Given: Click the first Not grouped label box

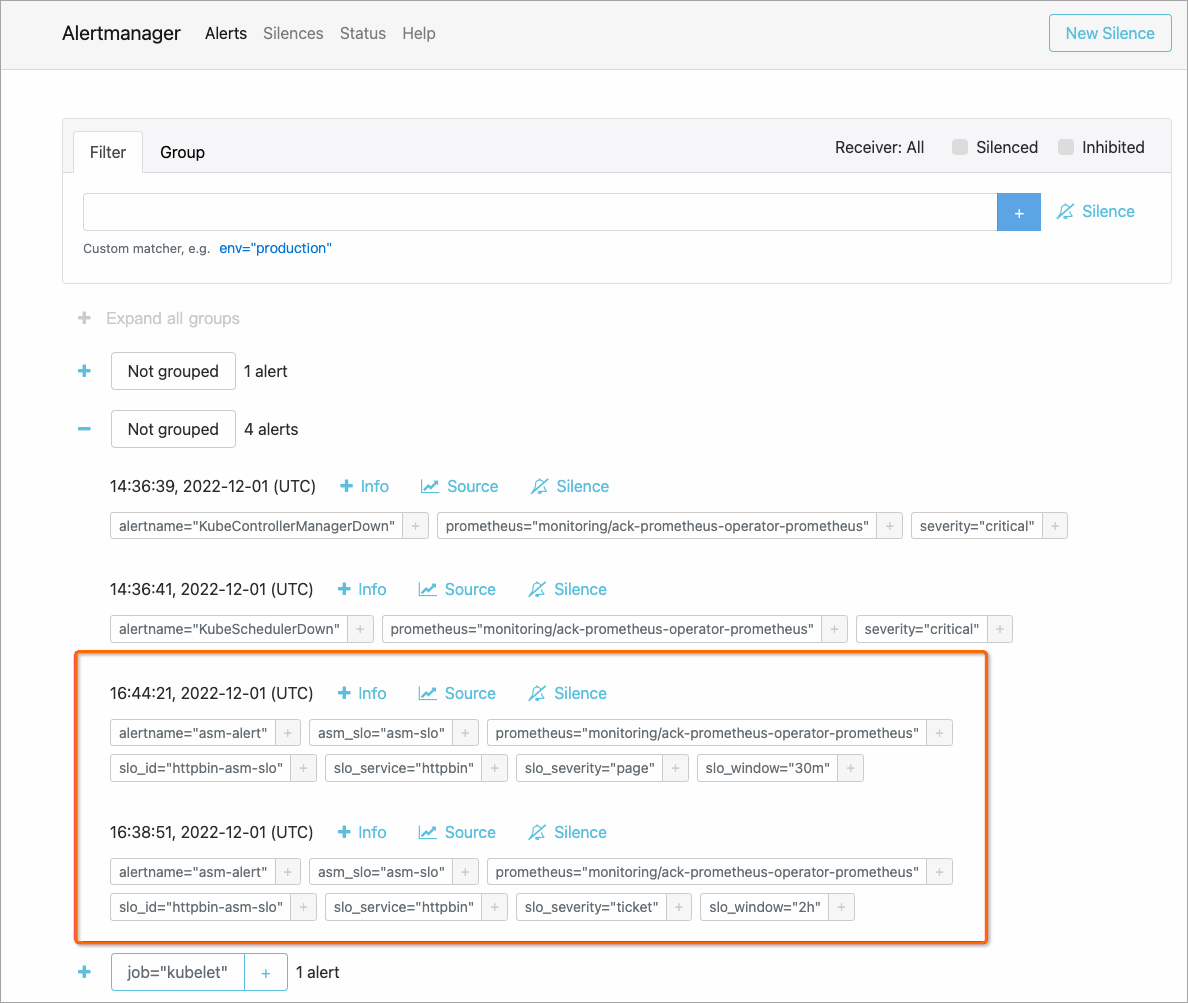Looking at the screenshot, I should click(x=174, y=371).
